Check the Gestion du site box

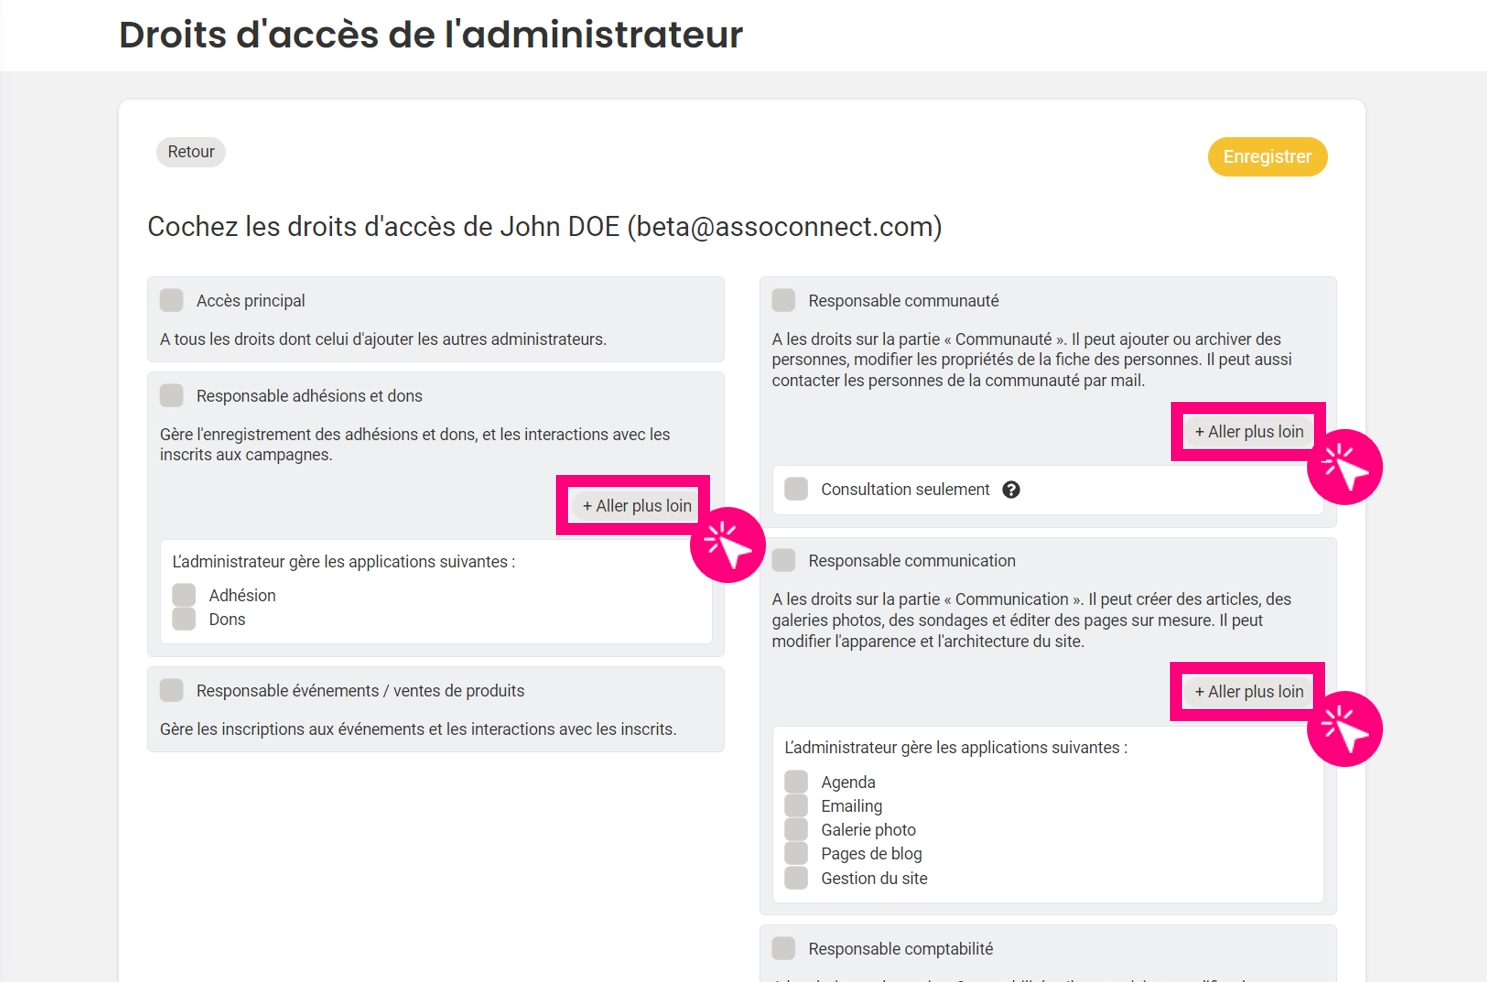coord(796,879)
